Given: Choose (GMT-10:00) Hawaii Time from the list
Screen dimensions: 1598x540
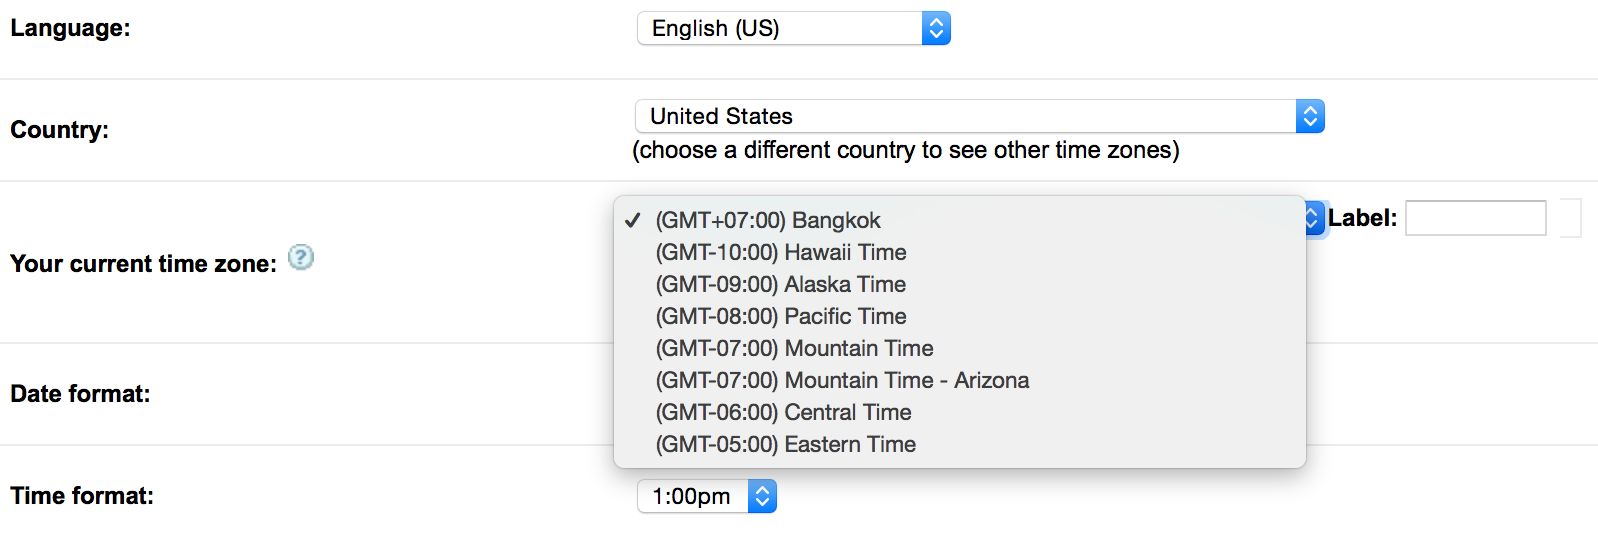Looking at the screenshot, I should tap(781, 252).
